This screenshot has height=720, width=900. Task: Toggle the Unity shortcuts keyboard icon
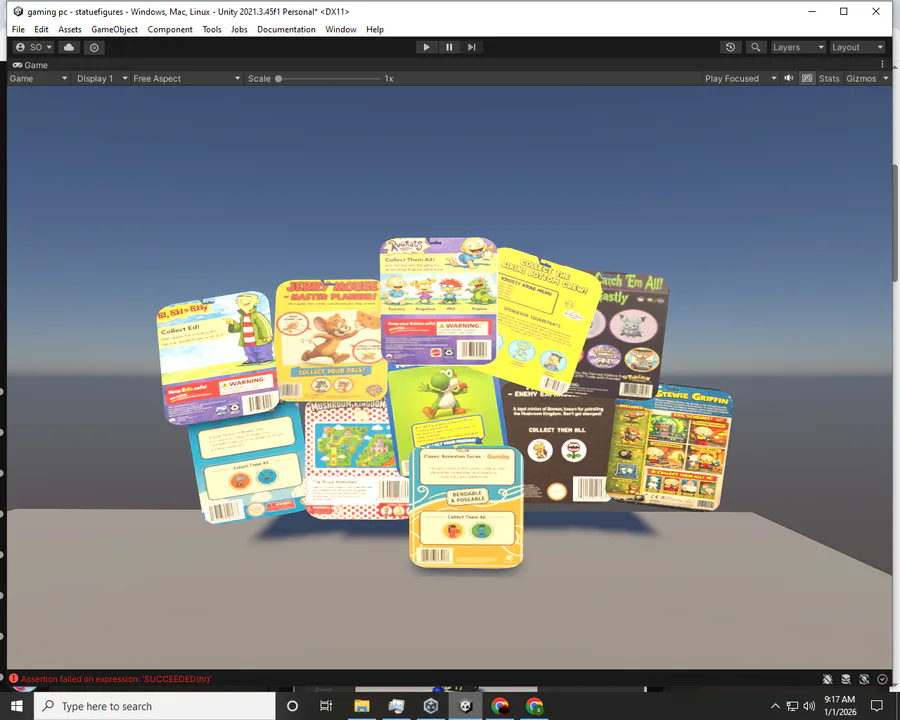pos(807,78)
